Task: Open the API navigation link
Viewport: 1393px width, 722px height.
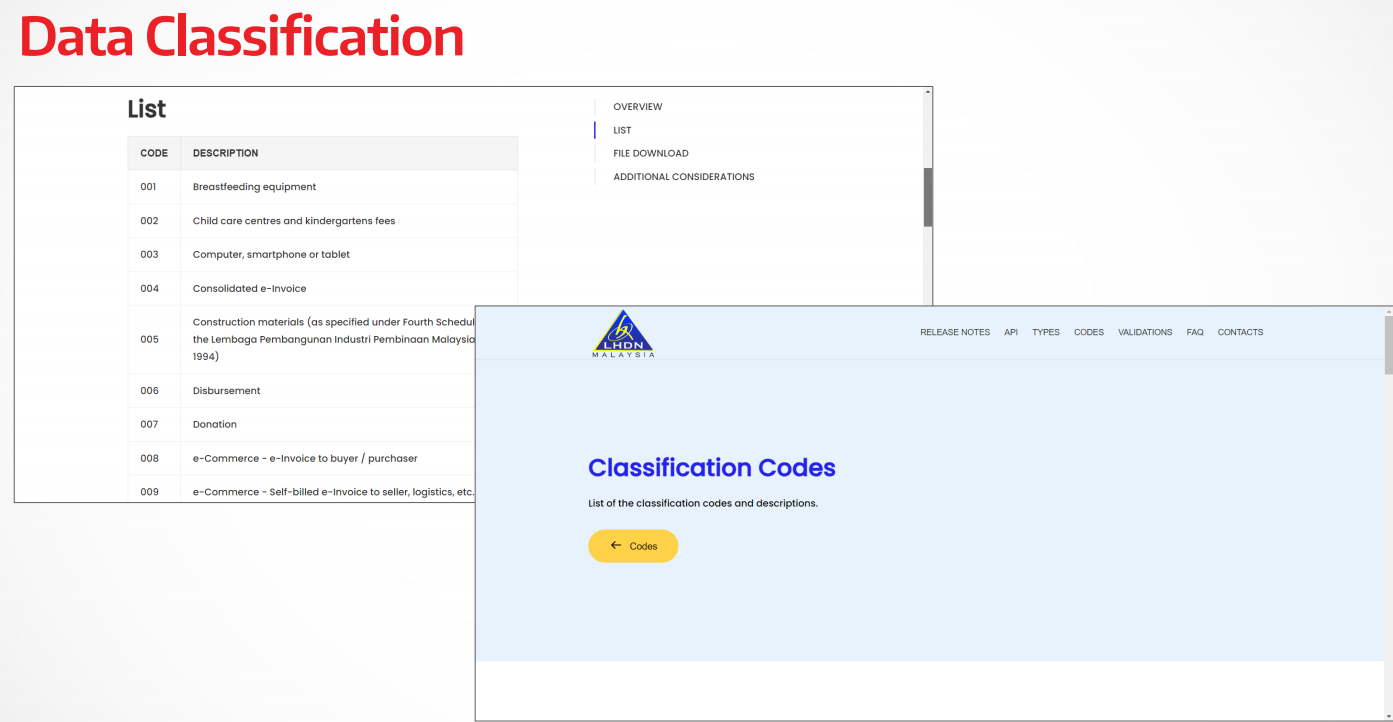Action: pos(1010,332)
